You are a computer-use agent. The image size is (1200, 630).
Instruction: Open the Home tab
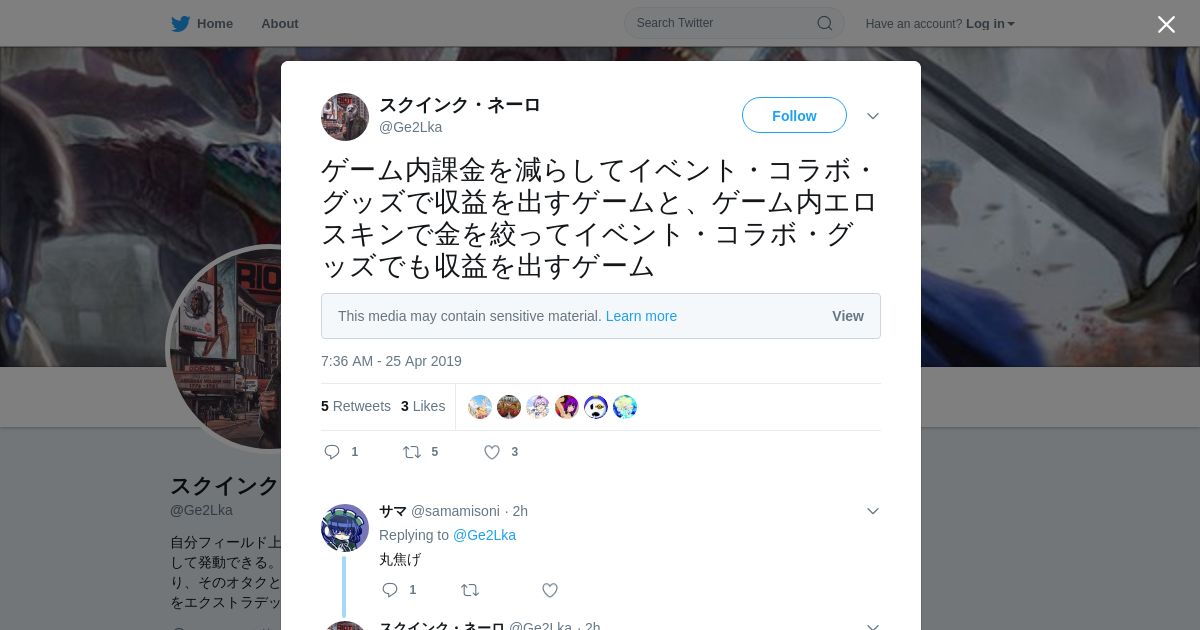[202, 24]
